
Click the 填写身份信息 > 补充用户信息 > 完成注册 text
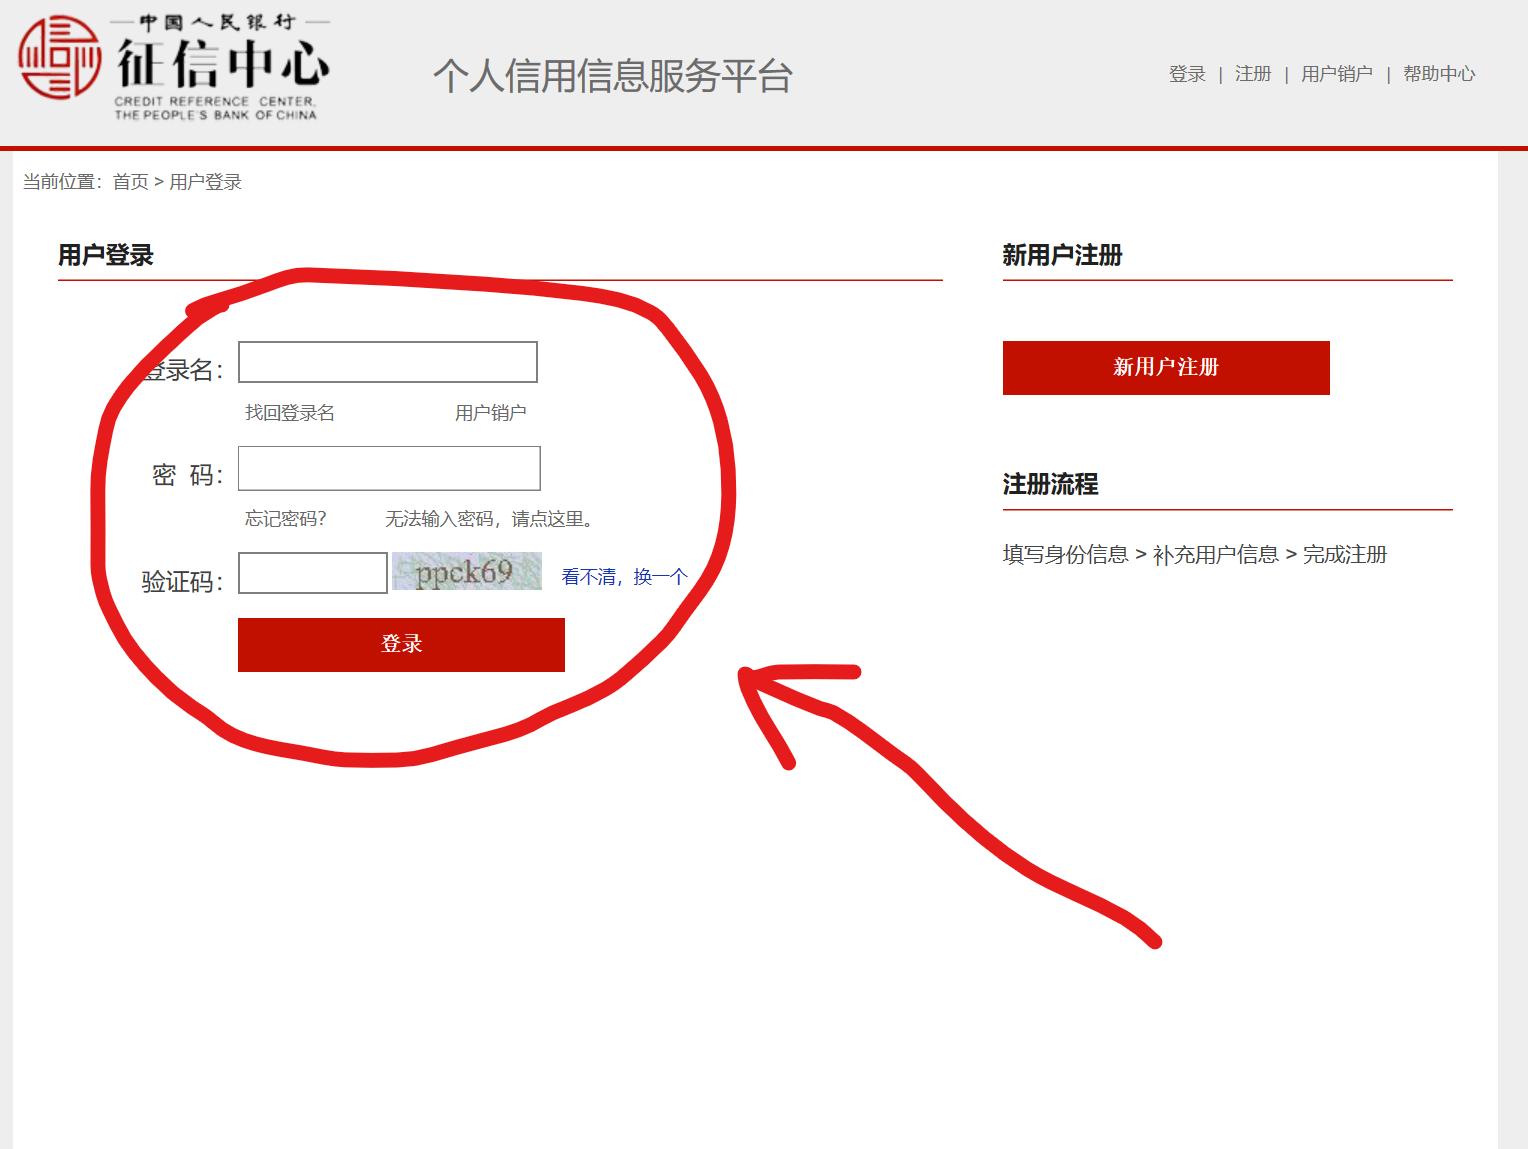pos(1195,554)
